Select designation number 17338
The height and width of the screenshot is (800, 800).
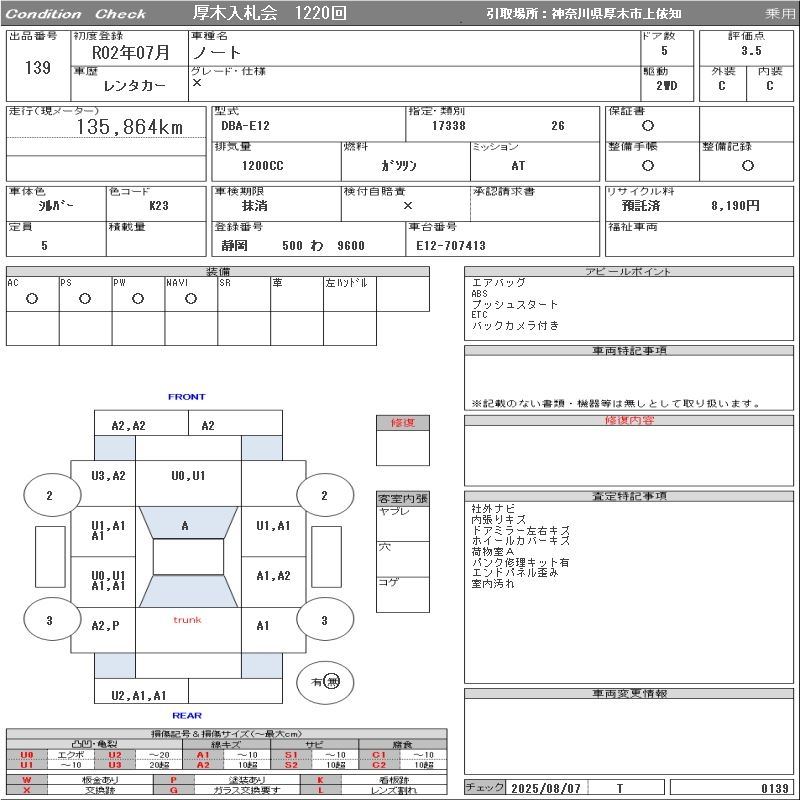coord(448,126)
